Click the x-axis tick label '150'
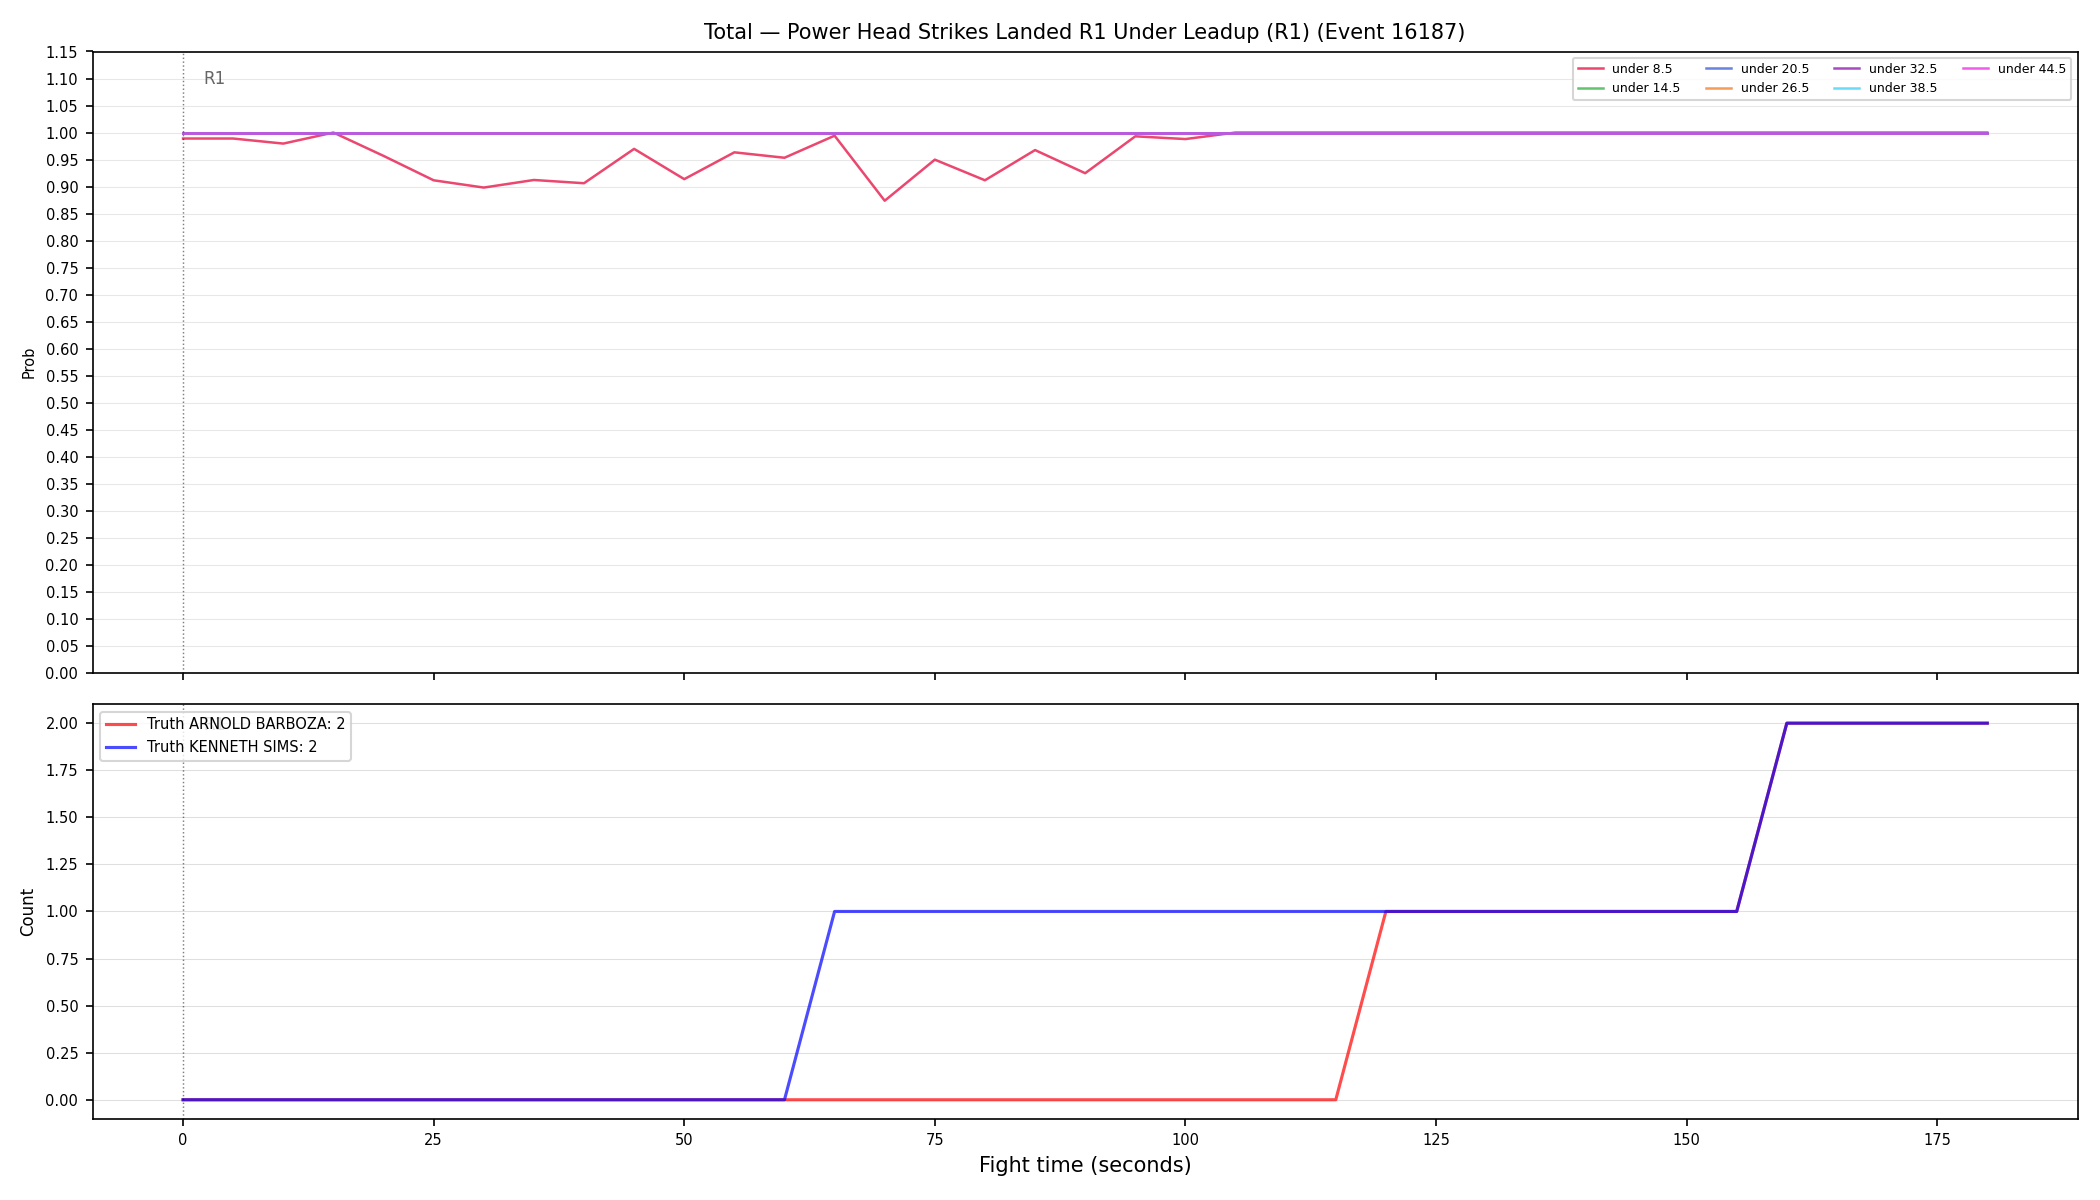 point(1686,1139)
